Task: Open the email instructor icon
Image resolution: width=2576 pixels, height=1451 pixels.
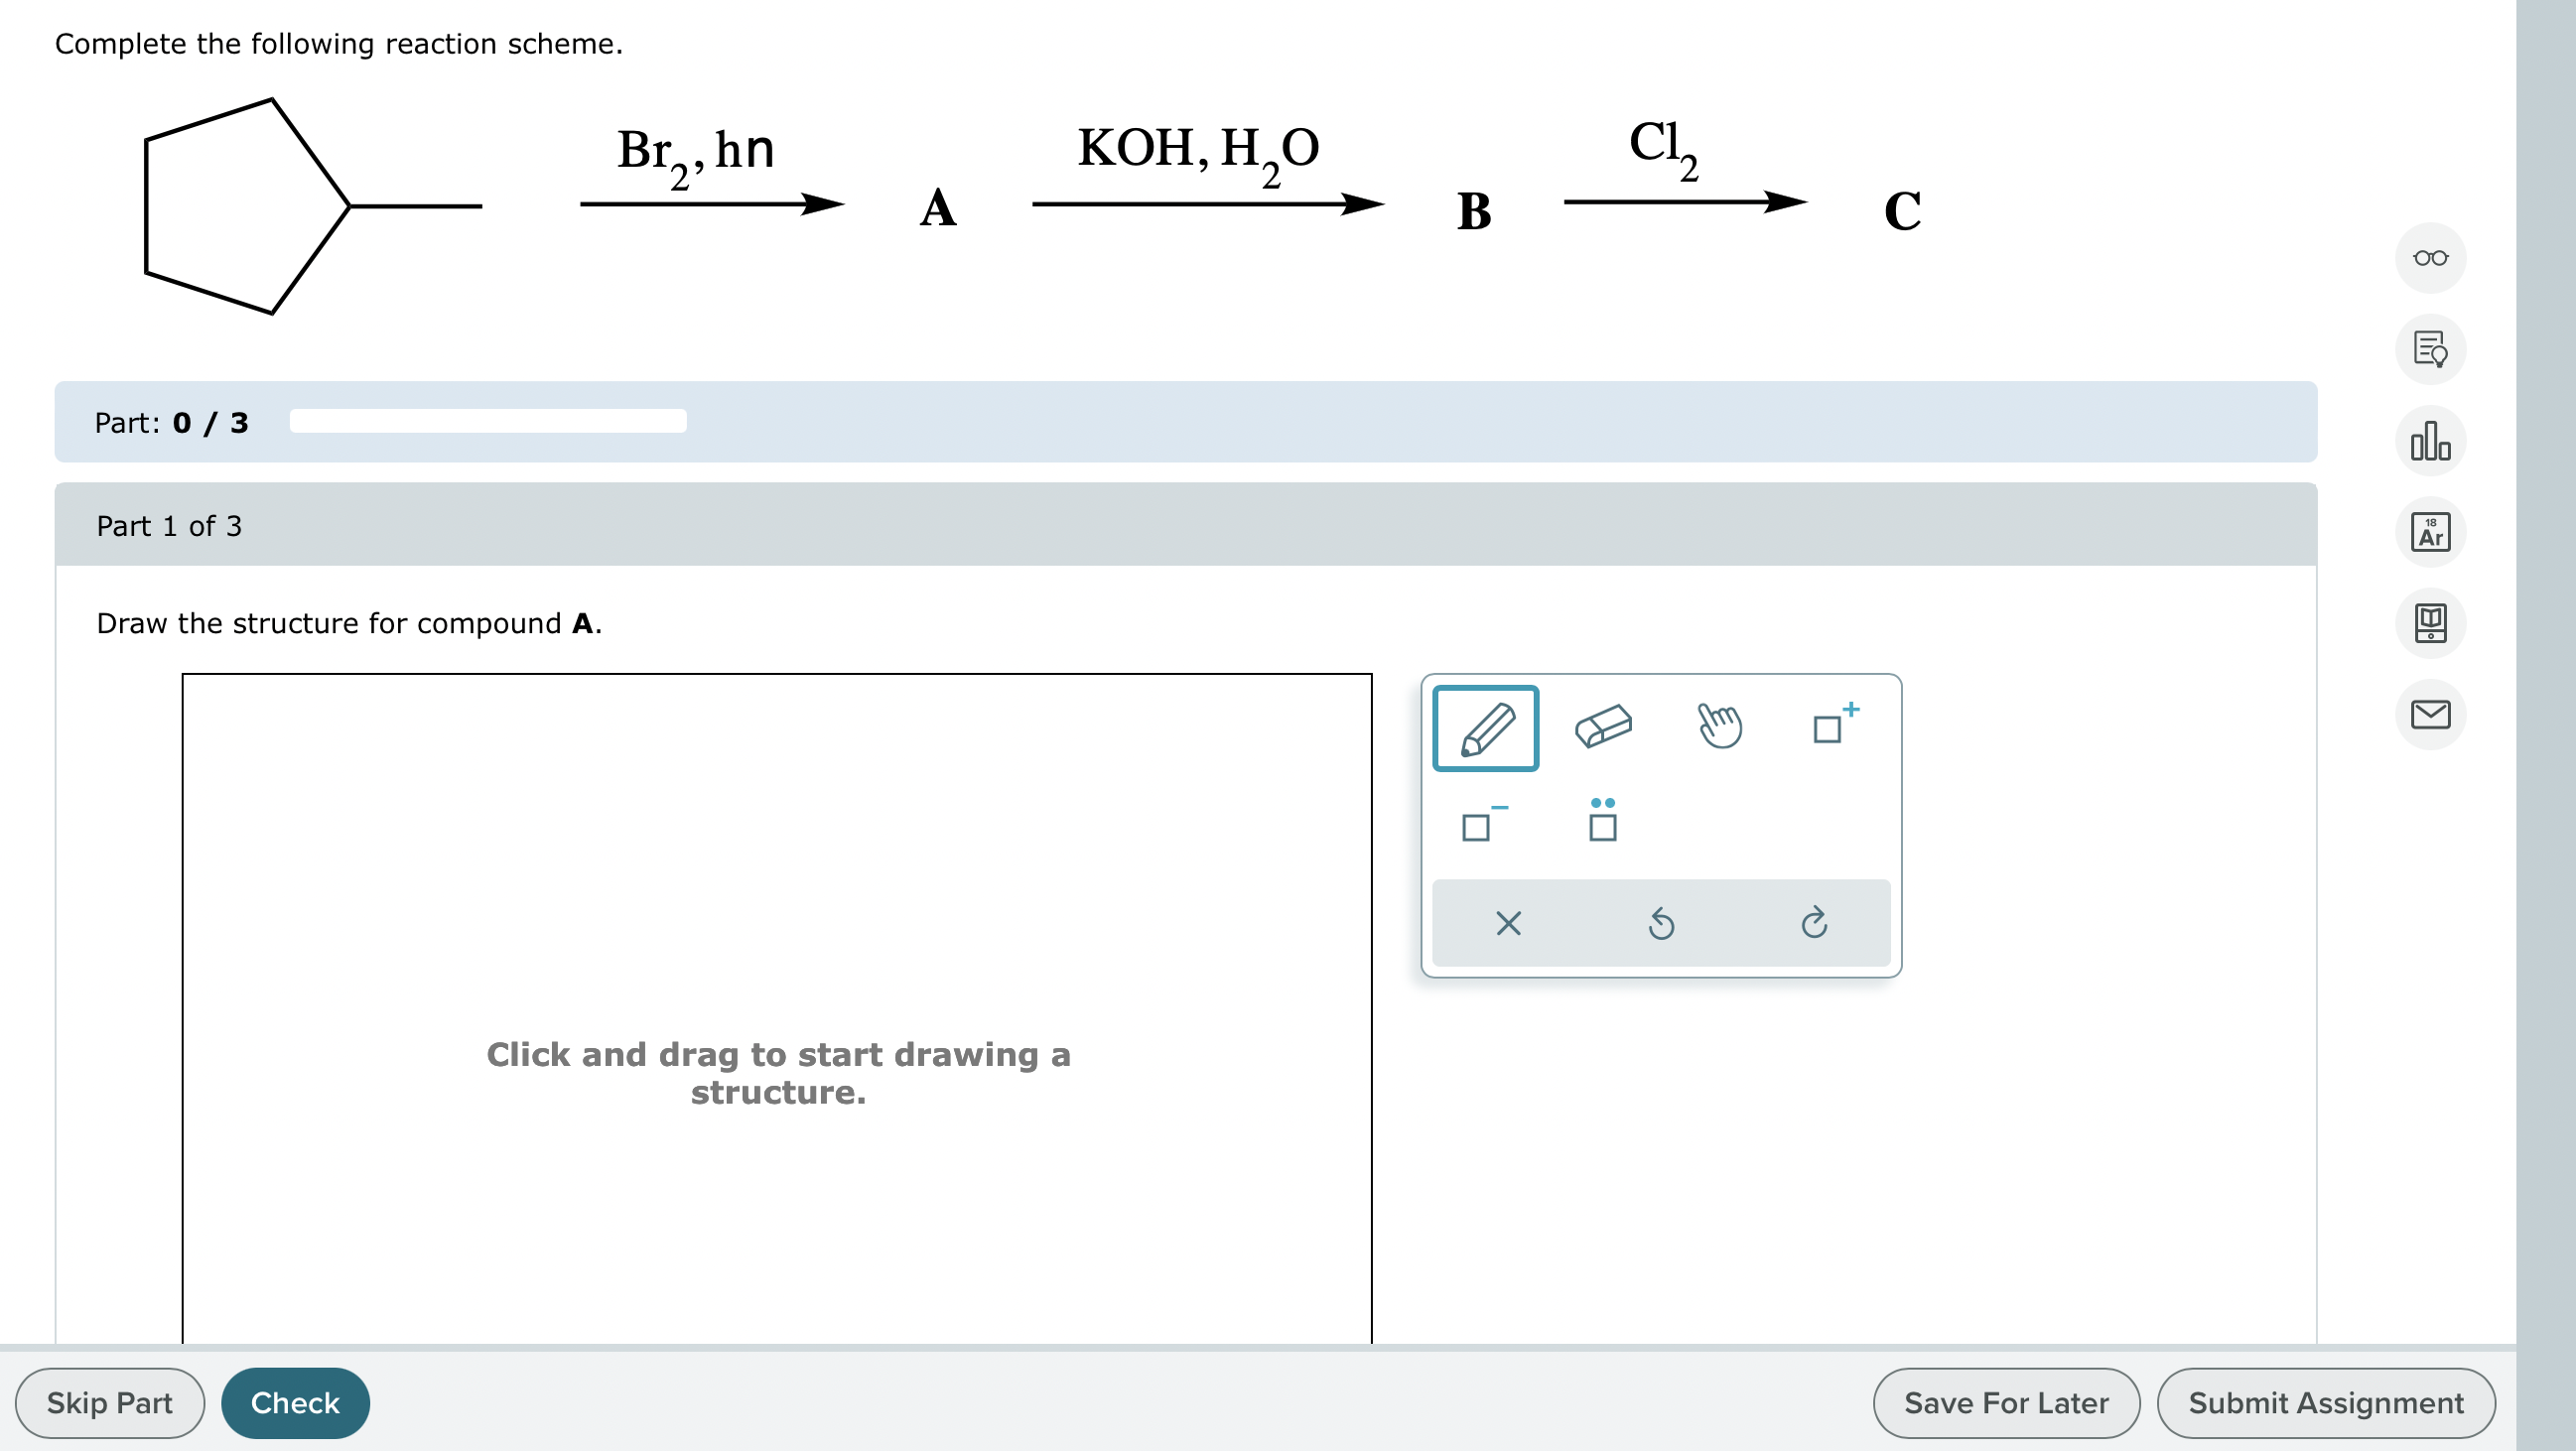Action: click(x=2430, y=713)
